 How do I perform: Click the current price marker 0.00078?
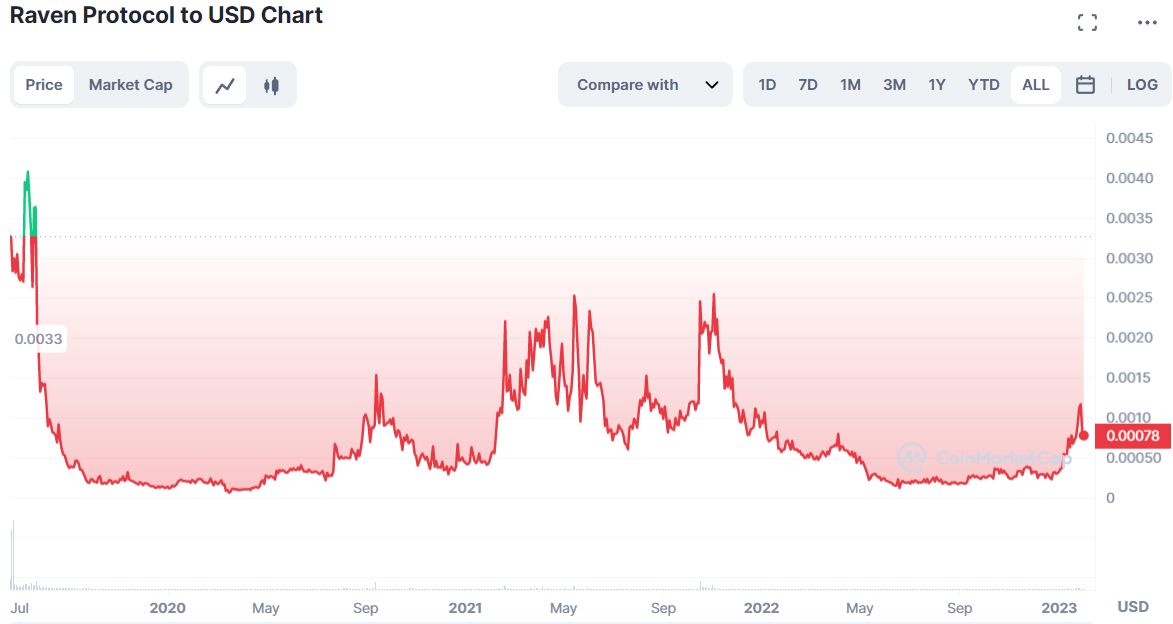(x=1132, y=436)
